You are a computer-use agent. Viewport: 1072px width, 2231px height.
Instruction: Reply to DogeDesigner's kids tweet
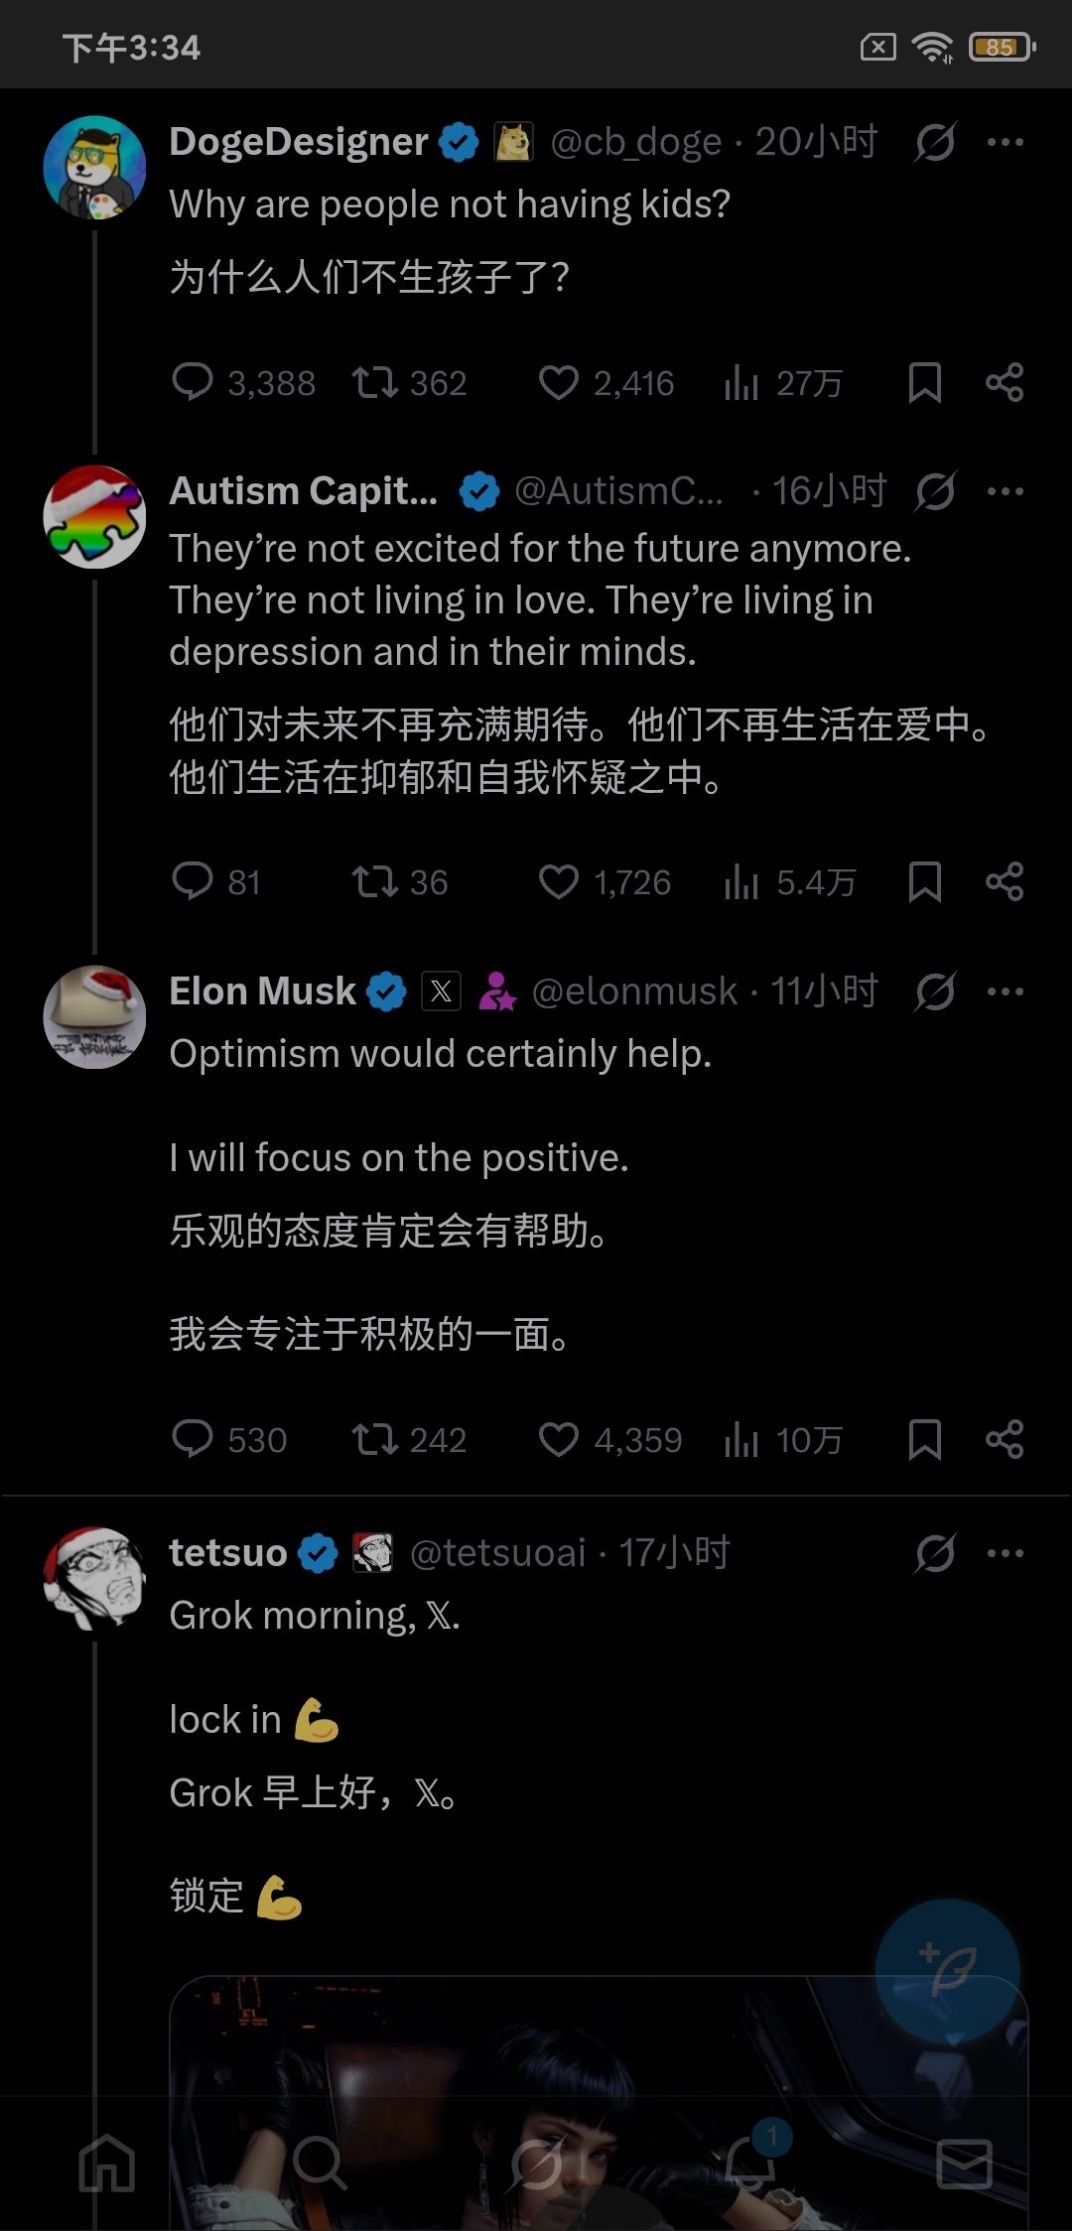pos(193,382)
